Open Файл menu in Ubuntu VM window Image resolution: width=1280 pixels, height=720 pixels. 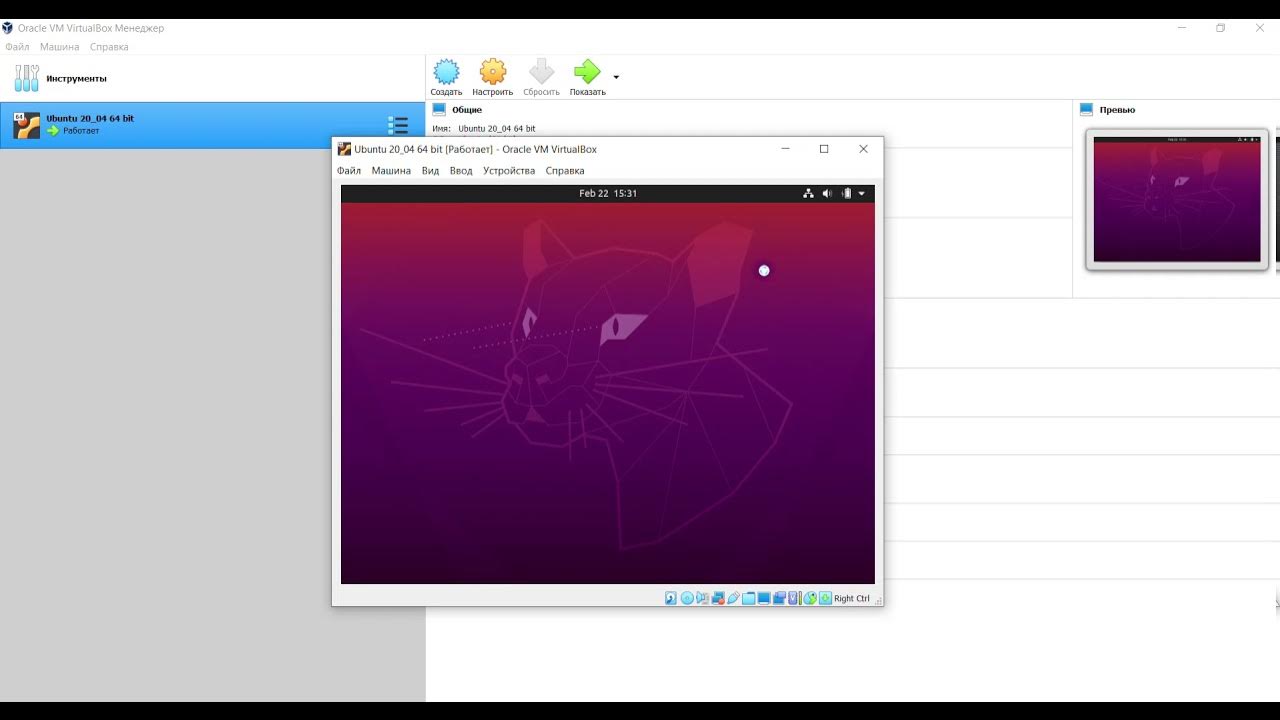tap(349, 171)
